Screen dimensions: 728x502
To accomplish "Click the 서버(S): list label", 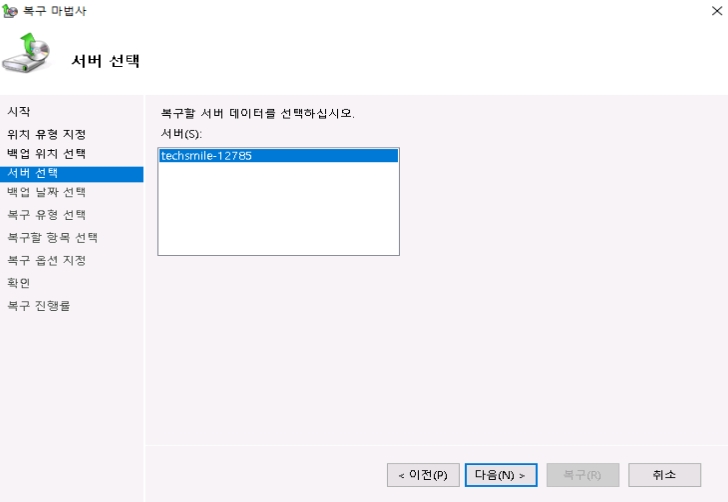I will pos(181,134).
